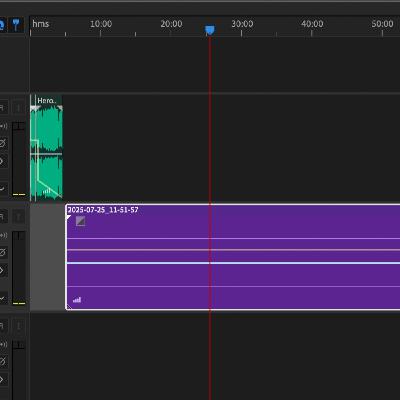
Task: Select the green Hero clip
Action: tap(46, 148)
